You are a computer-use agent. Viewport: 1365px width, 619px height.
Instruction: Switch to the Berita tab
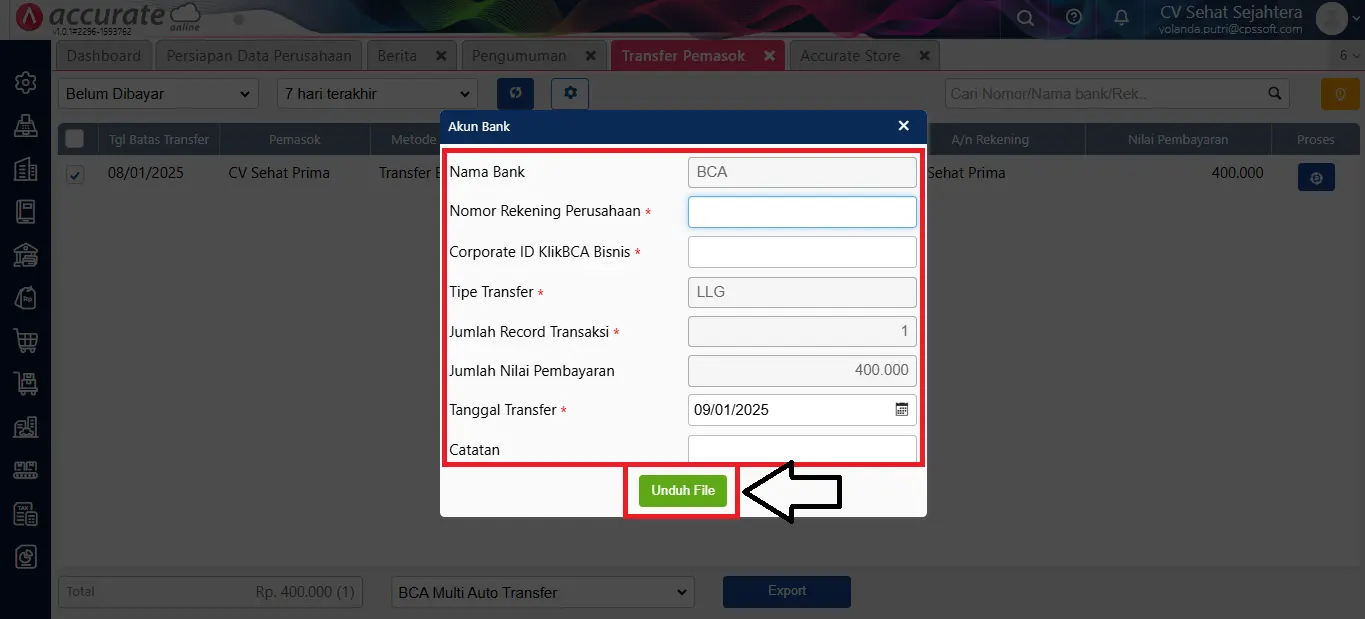[397, 56]
